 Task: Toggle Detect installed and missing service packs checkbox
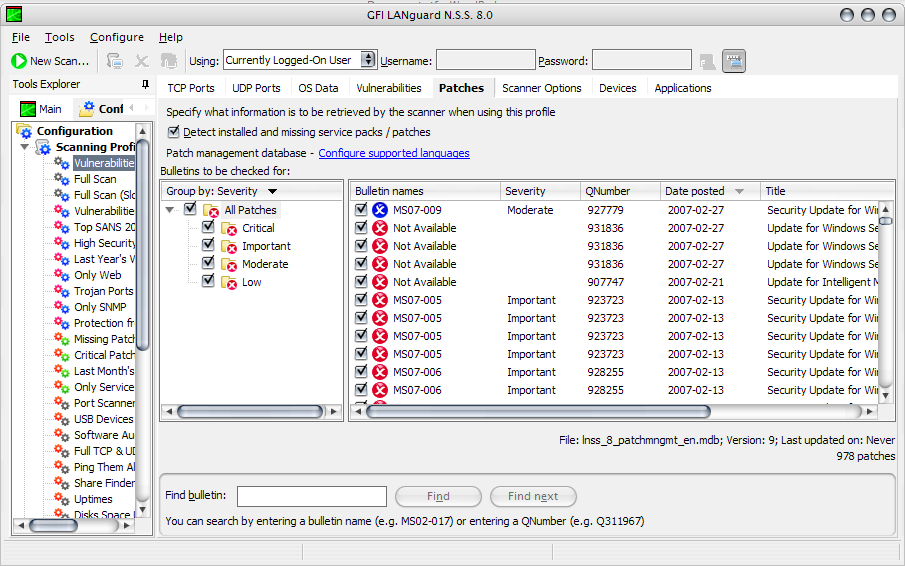point(173,132)
